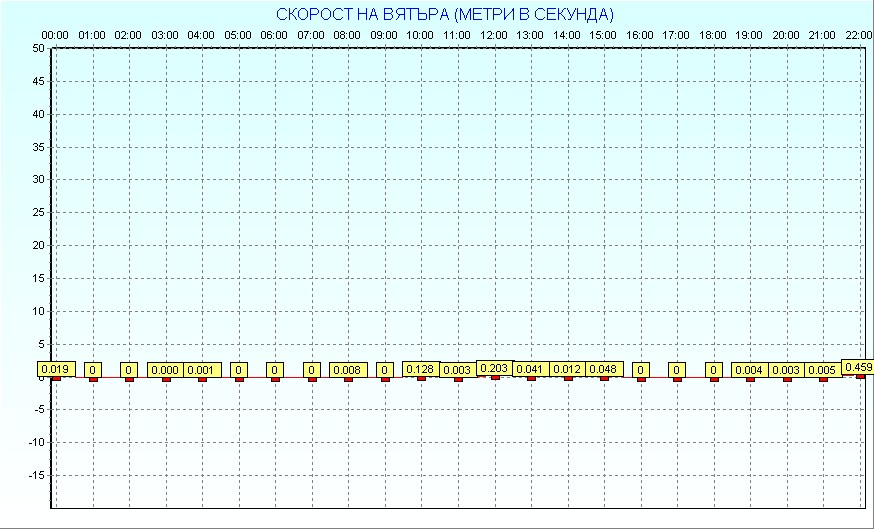874x529 pixels.
Task: Click the 0.048 value label
Action: (603, 369)
